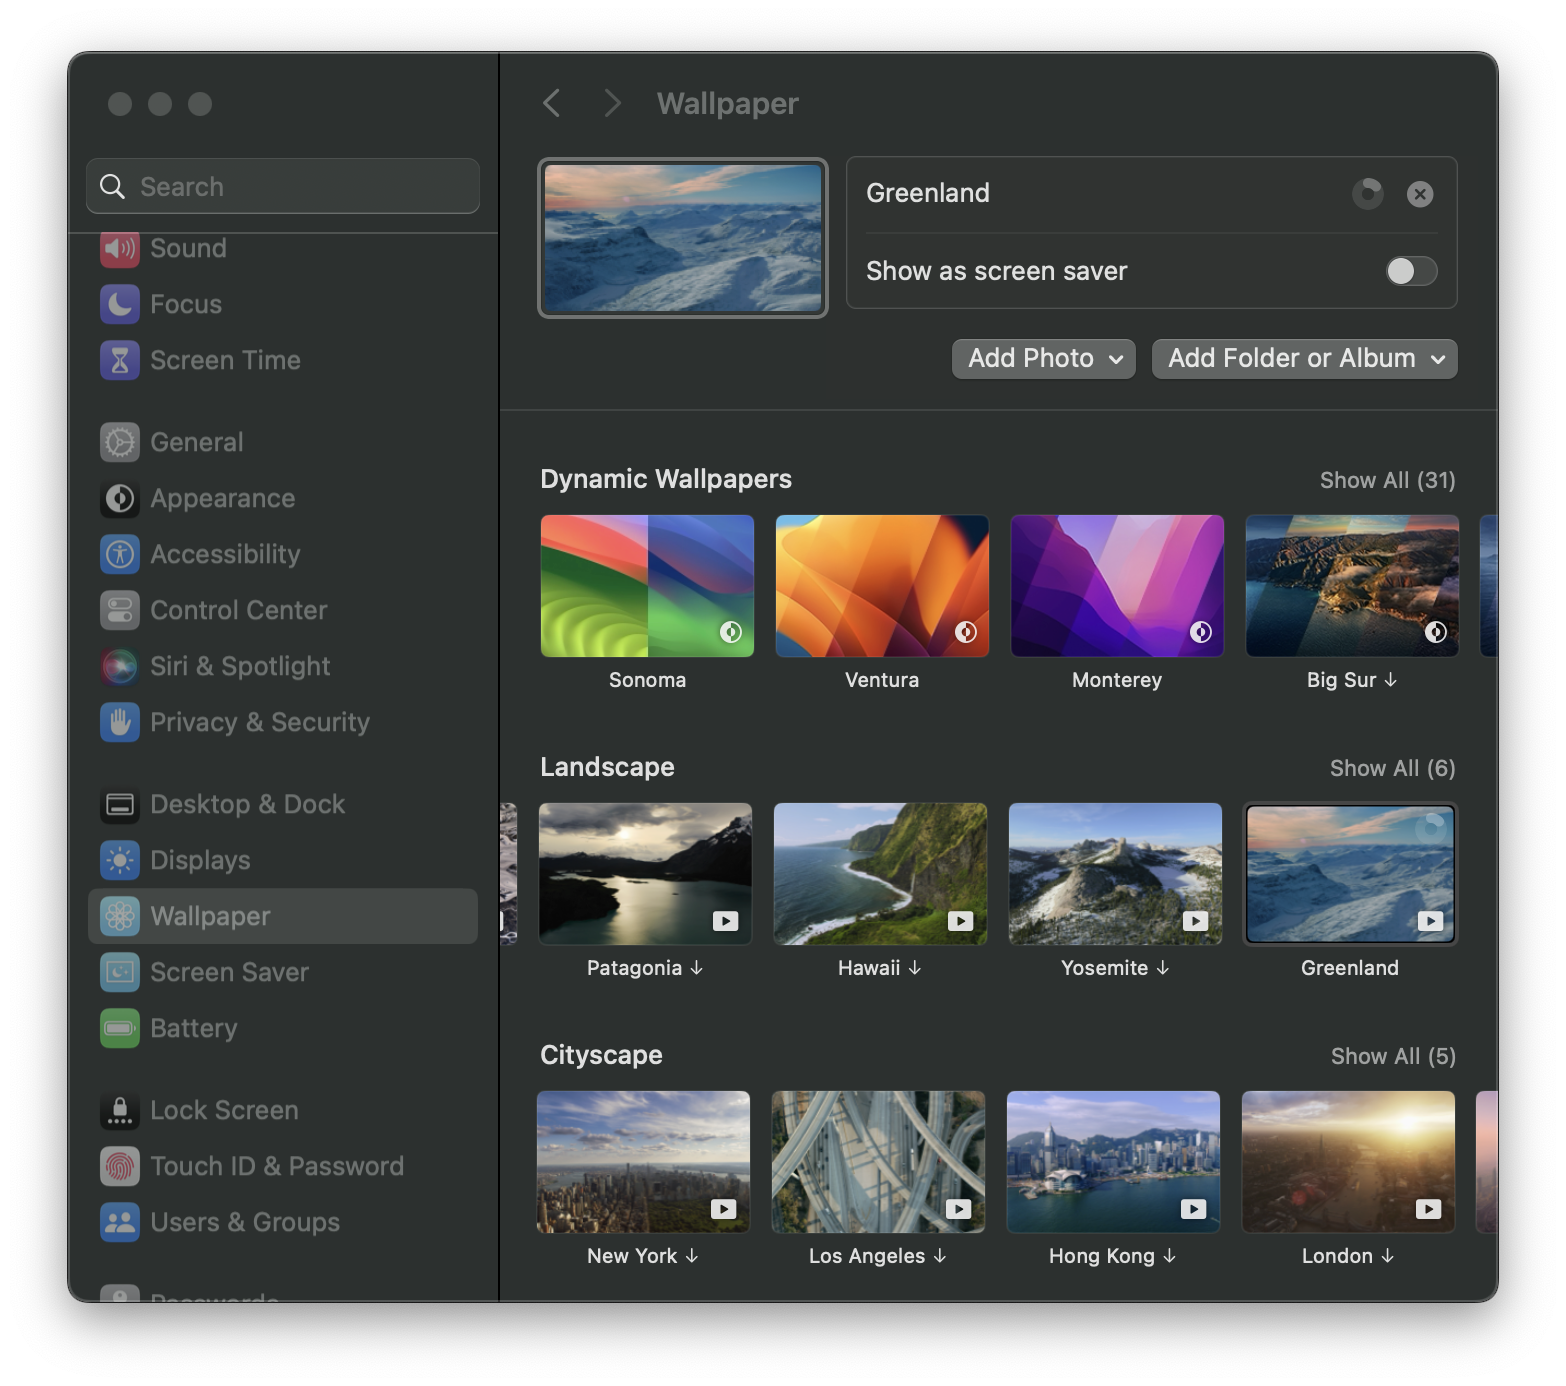Open the Screen Saver settings pane

tap(283, 972)
